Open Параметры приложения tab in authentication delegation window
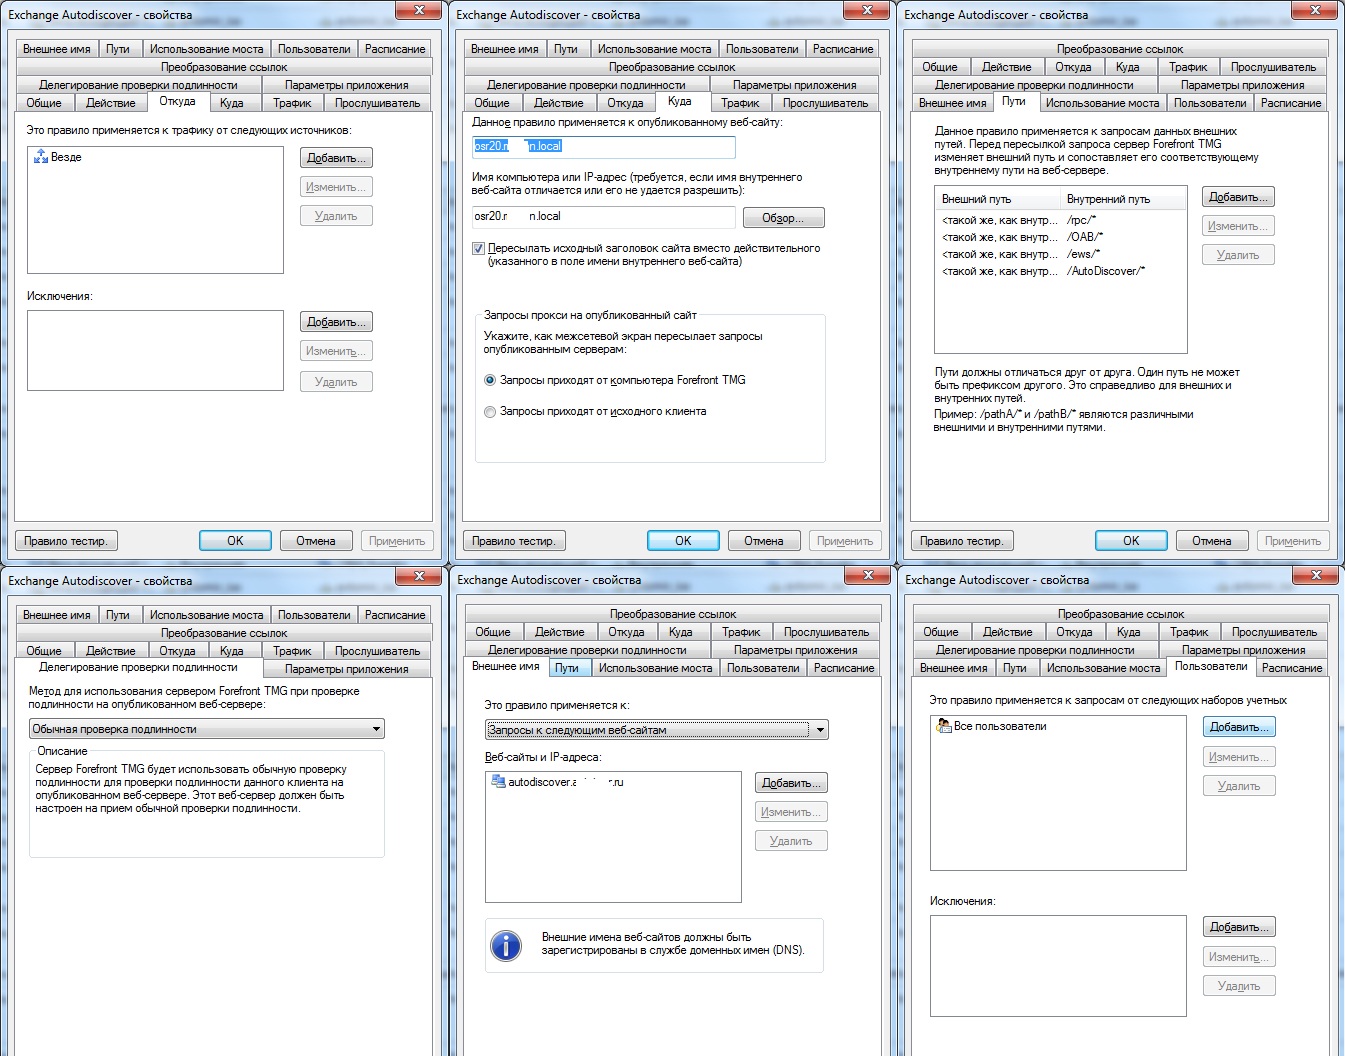 point(347,669)
